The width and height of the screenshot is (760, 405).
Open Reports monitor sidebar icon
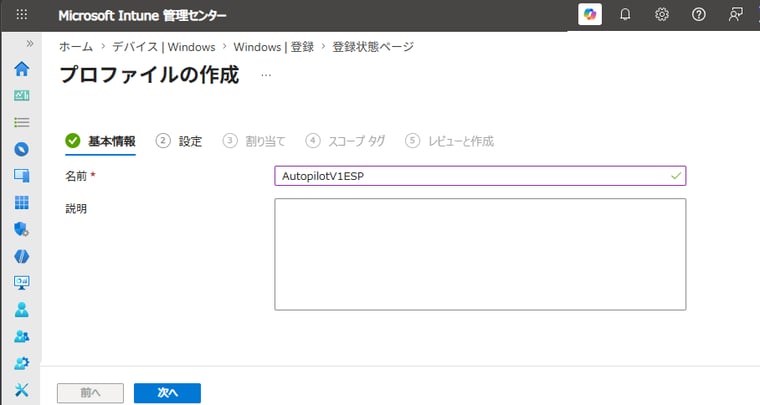coord(21,282)
